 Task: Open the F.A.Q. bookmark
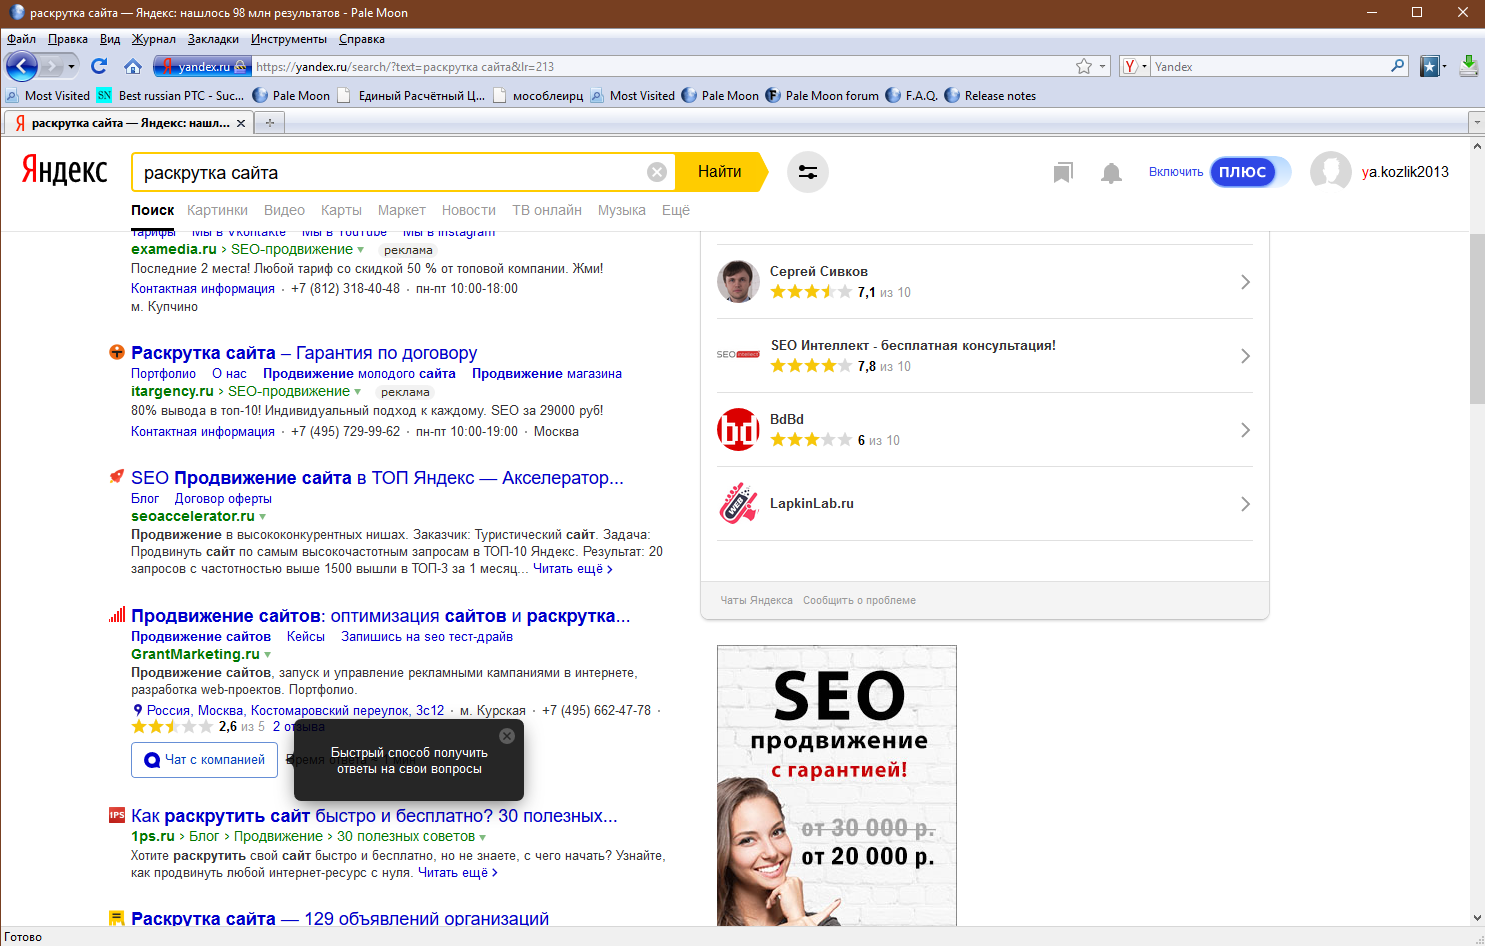(x=911, y=96)
